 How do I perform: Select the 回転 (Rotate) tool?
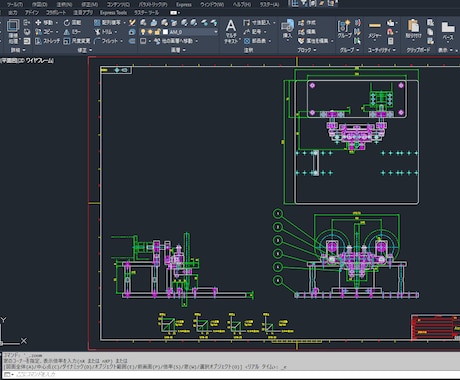[72, 23]
